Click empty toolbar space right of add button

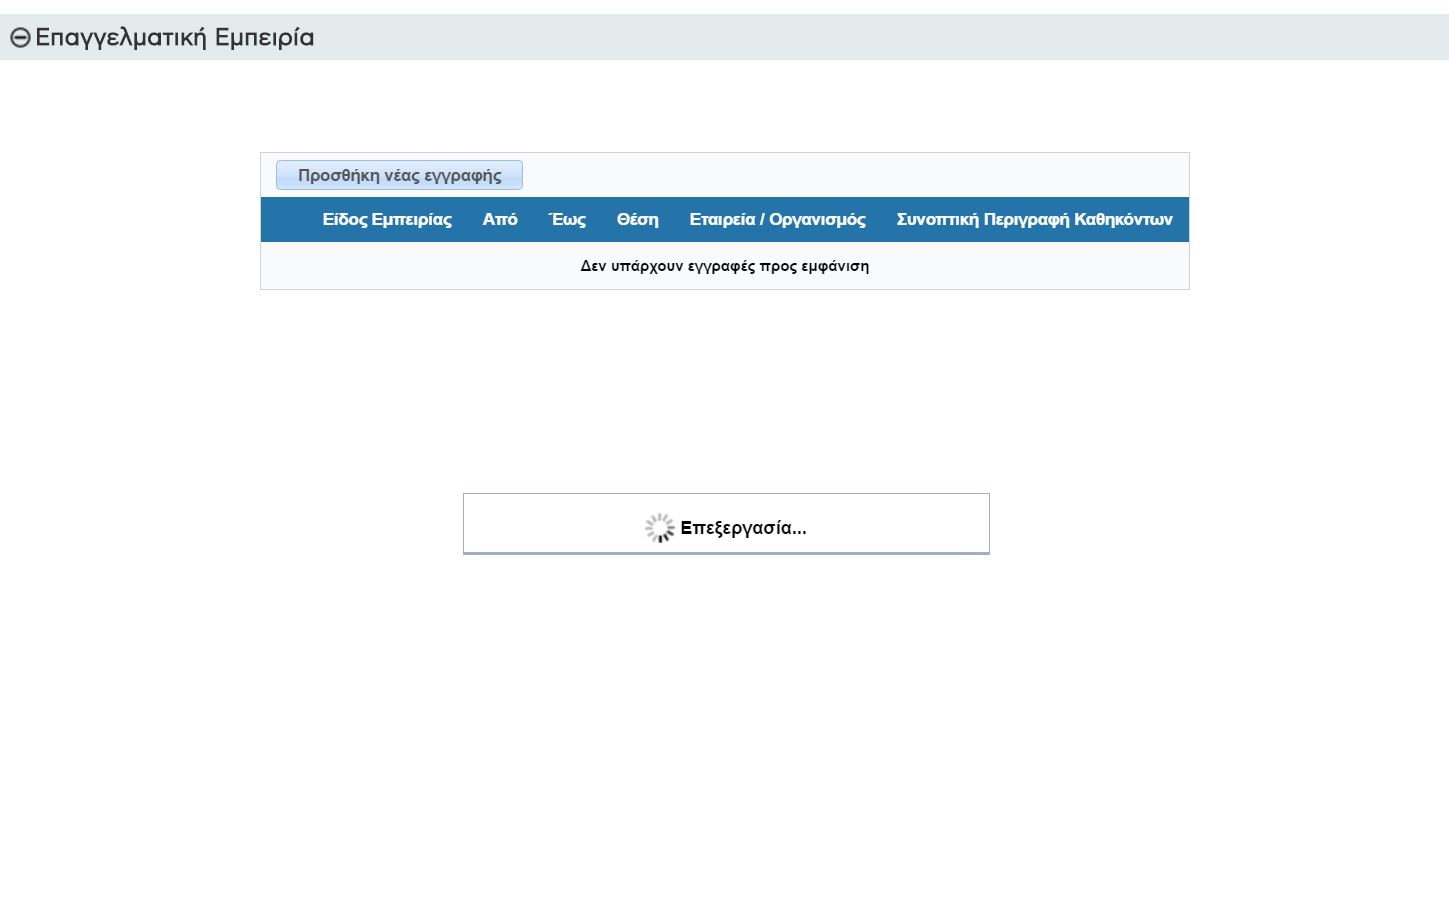[x=850, y=175]
